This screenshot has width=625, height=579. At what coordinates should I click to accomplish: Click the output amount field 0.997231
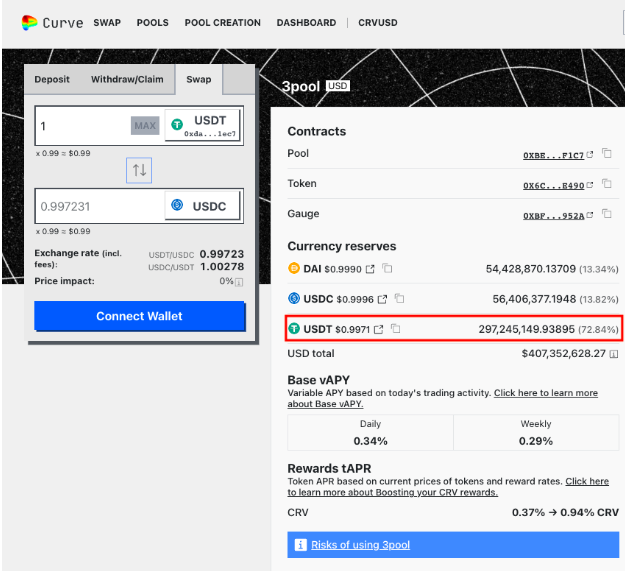tap(100, 206)
